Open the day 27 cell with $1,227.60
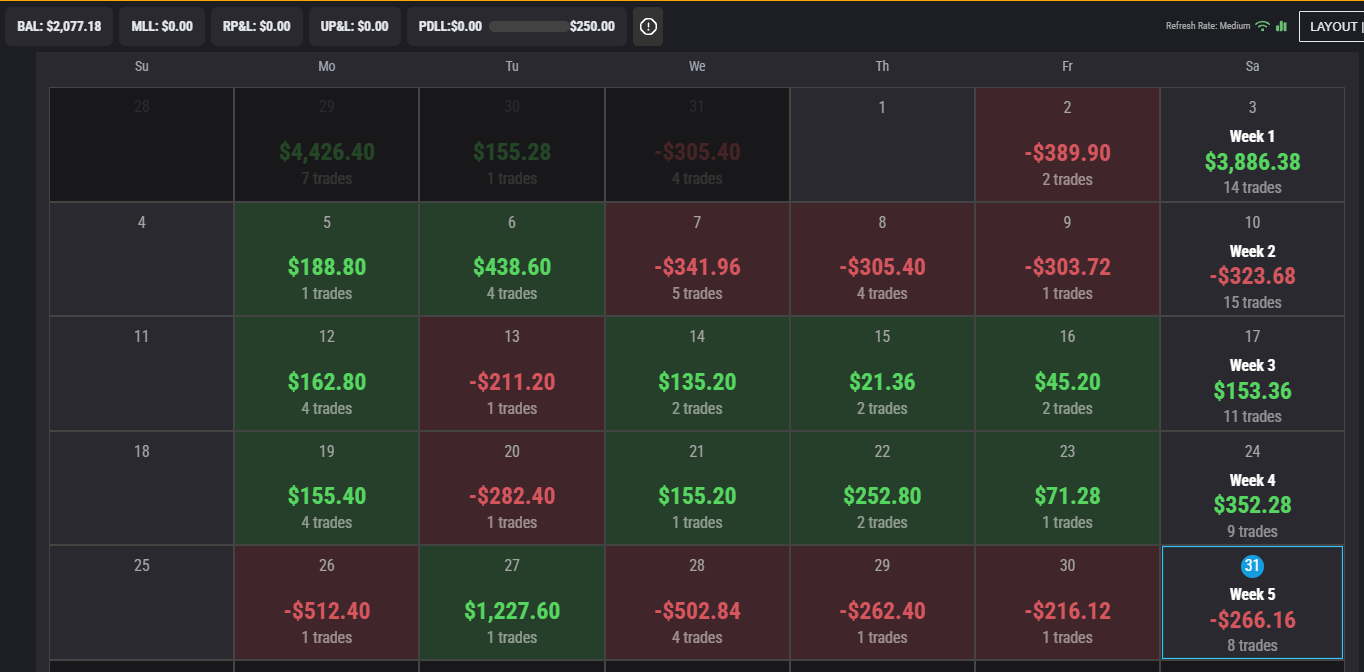This screenshot has height=672, width=1364. [512, 603]
